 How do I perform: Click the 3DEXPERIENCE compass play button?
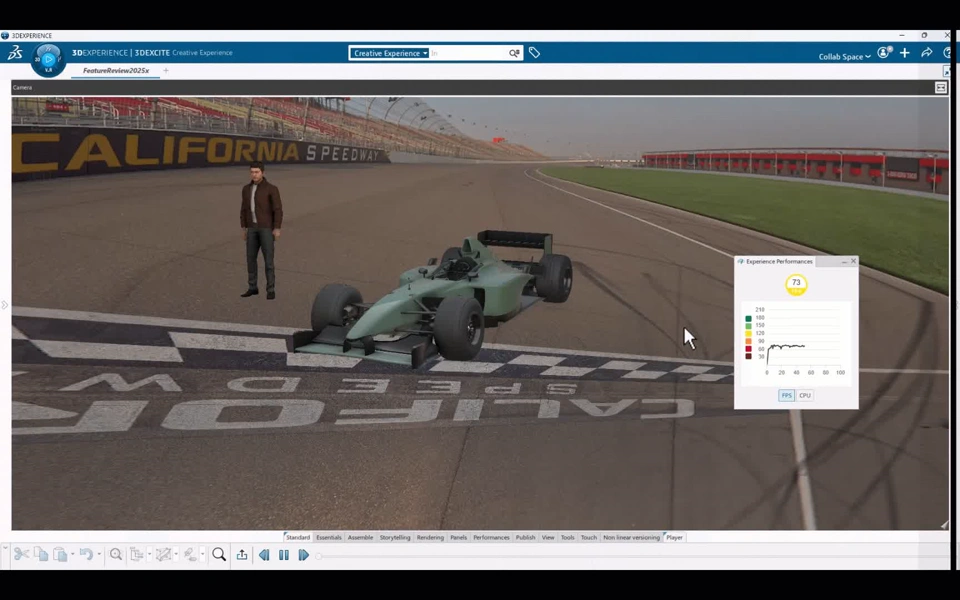tap(48, 60)
